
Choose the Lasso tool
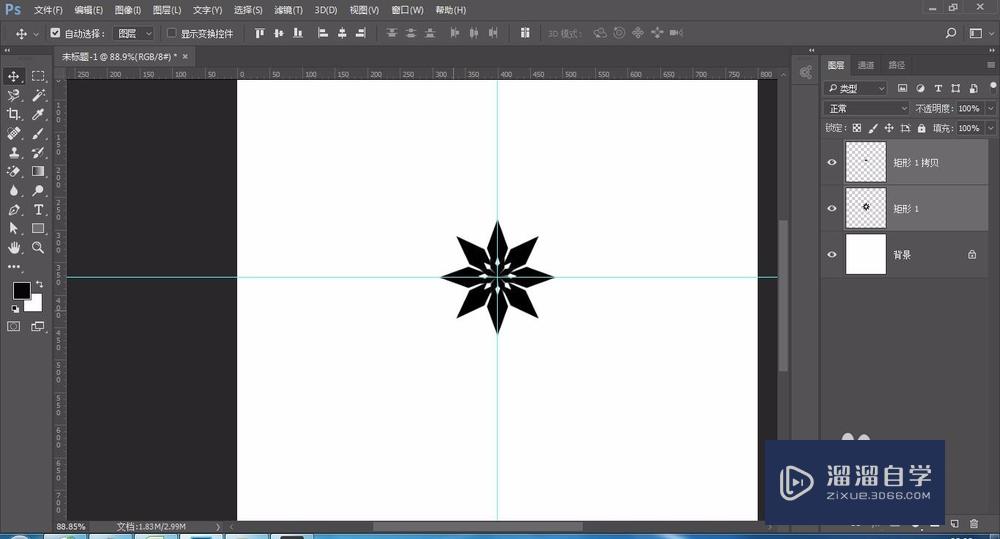[x=13, y=95]
